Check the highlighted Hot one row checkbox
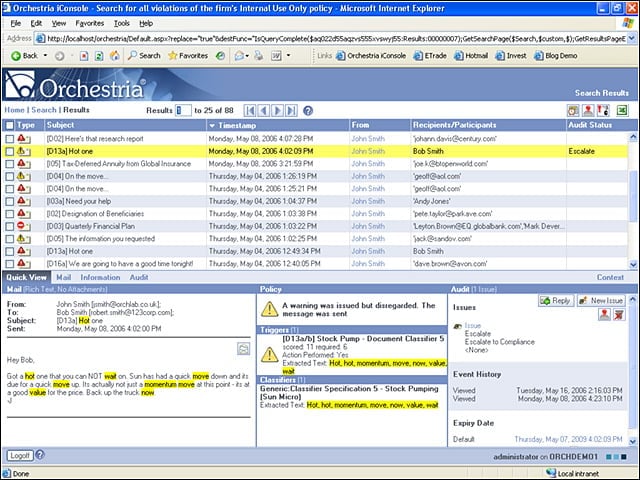The width and height of the screenshot is (640, 480). click(x=9, y=151)
